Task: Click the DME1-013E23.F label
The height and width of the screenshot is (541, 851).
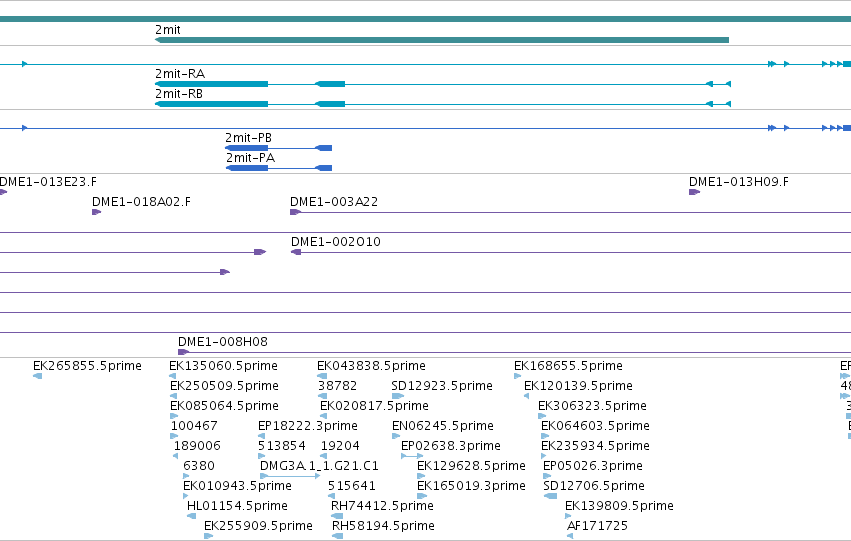Action: 48,182
